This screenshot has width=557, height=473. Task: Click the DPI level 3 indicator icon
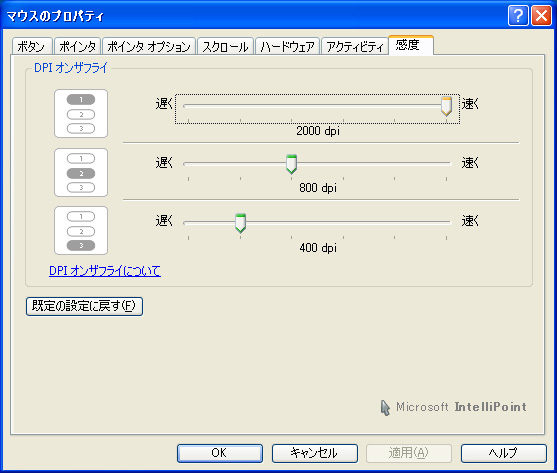click(81, 231)
